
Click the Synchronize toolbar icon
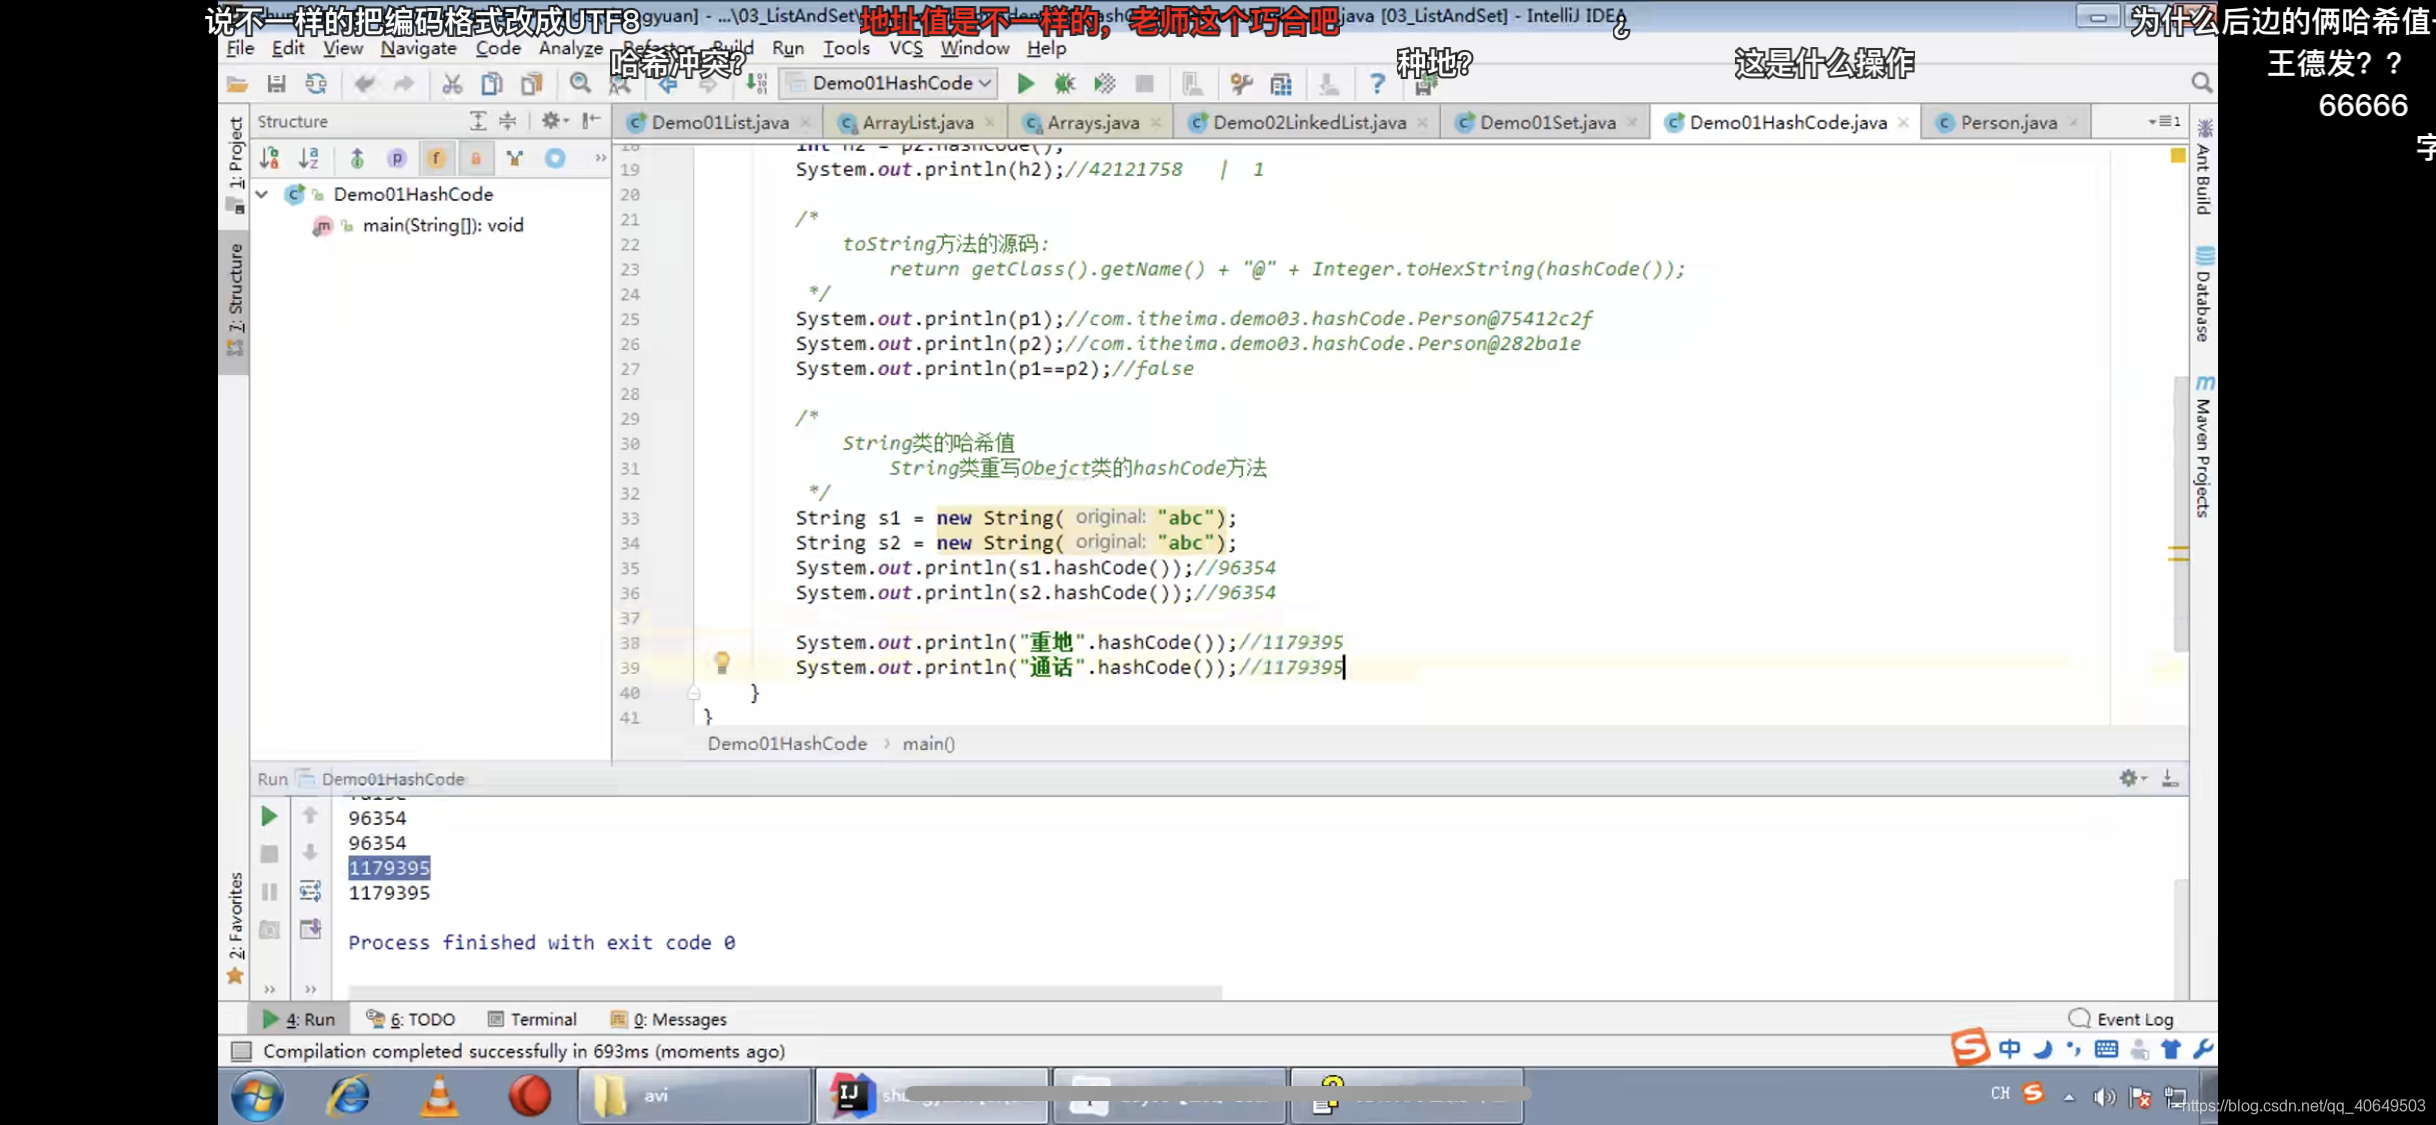[x=316, y=84]
